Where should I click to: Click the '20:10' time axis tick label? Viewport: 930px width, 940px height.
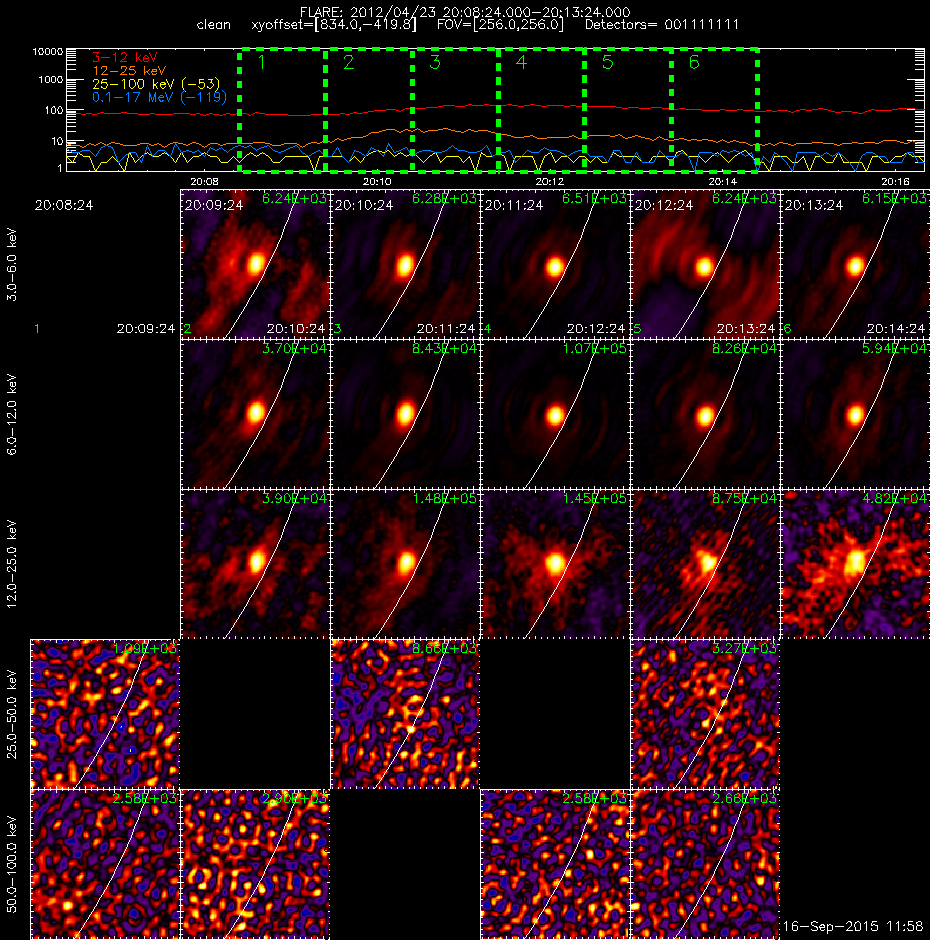click(x=377, y=181)
